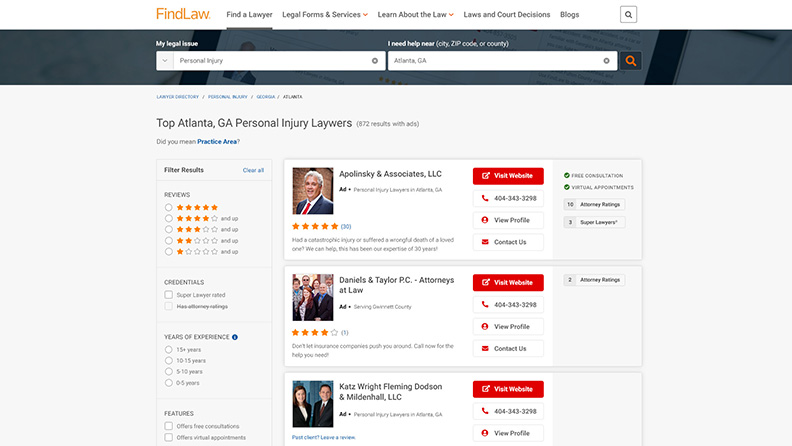The image size is (792, 446).
Task: Open Lawyer Directory breadcrumb
Action: point(177,96)
